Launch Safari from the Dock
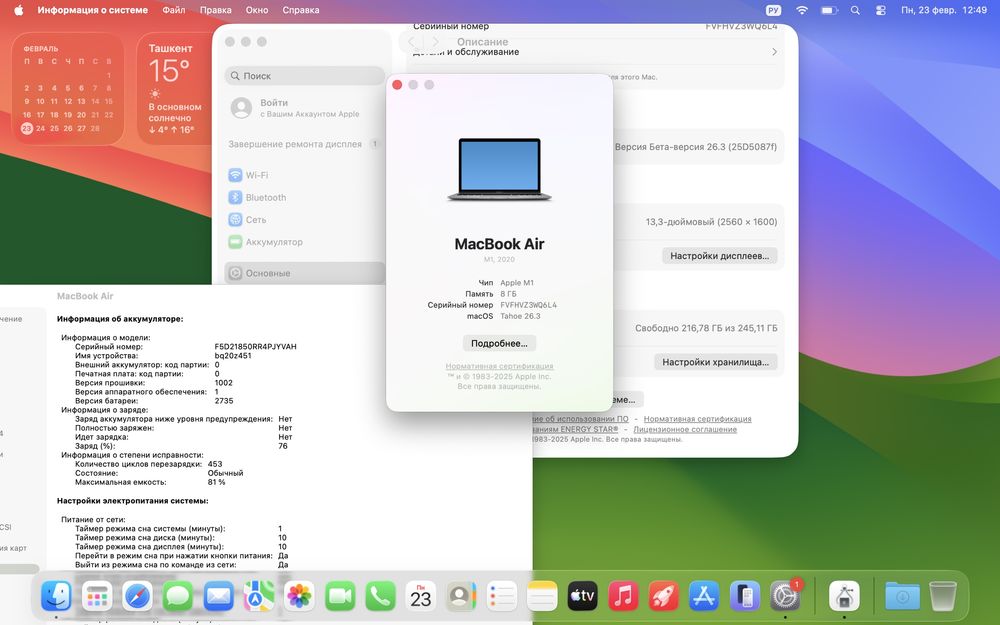Image resolution: width=1000 pixels, height=625 pixels. [x=138, y=596]
